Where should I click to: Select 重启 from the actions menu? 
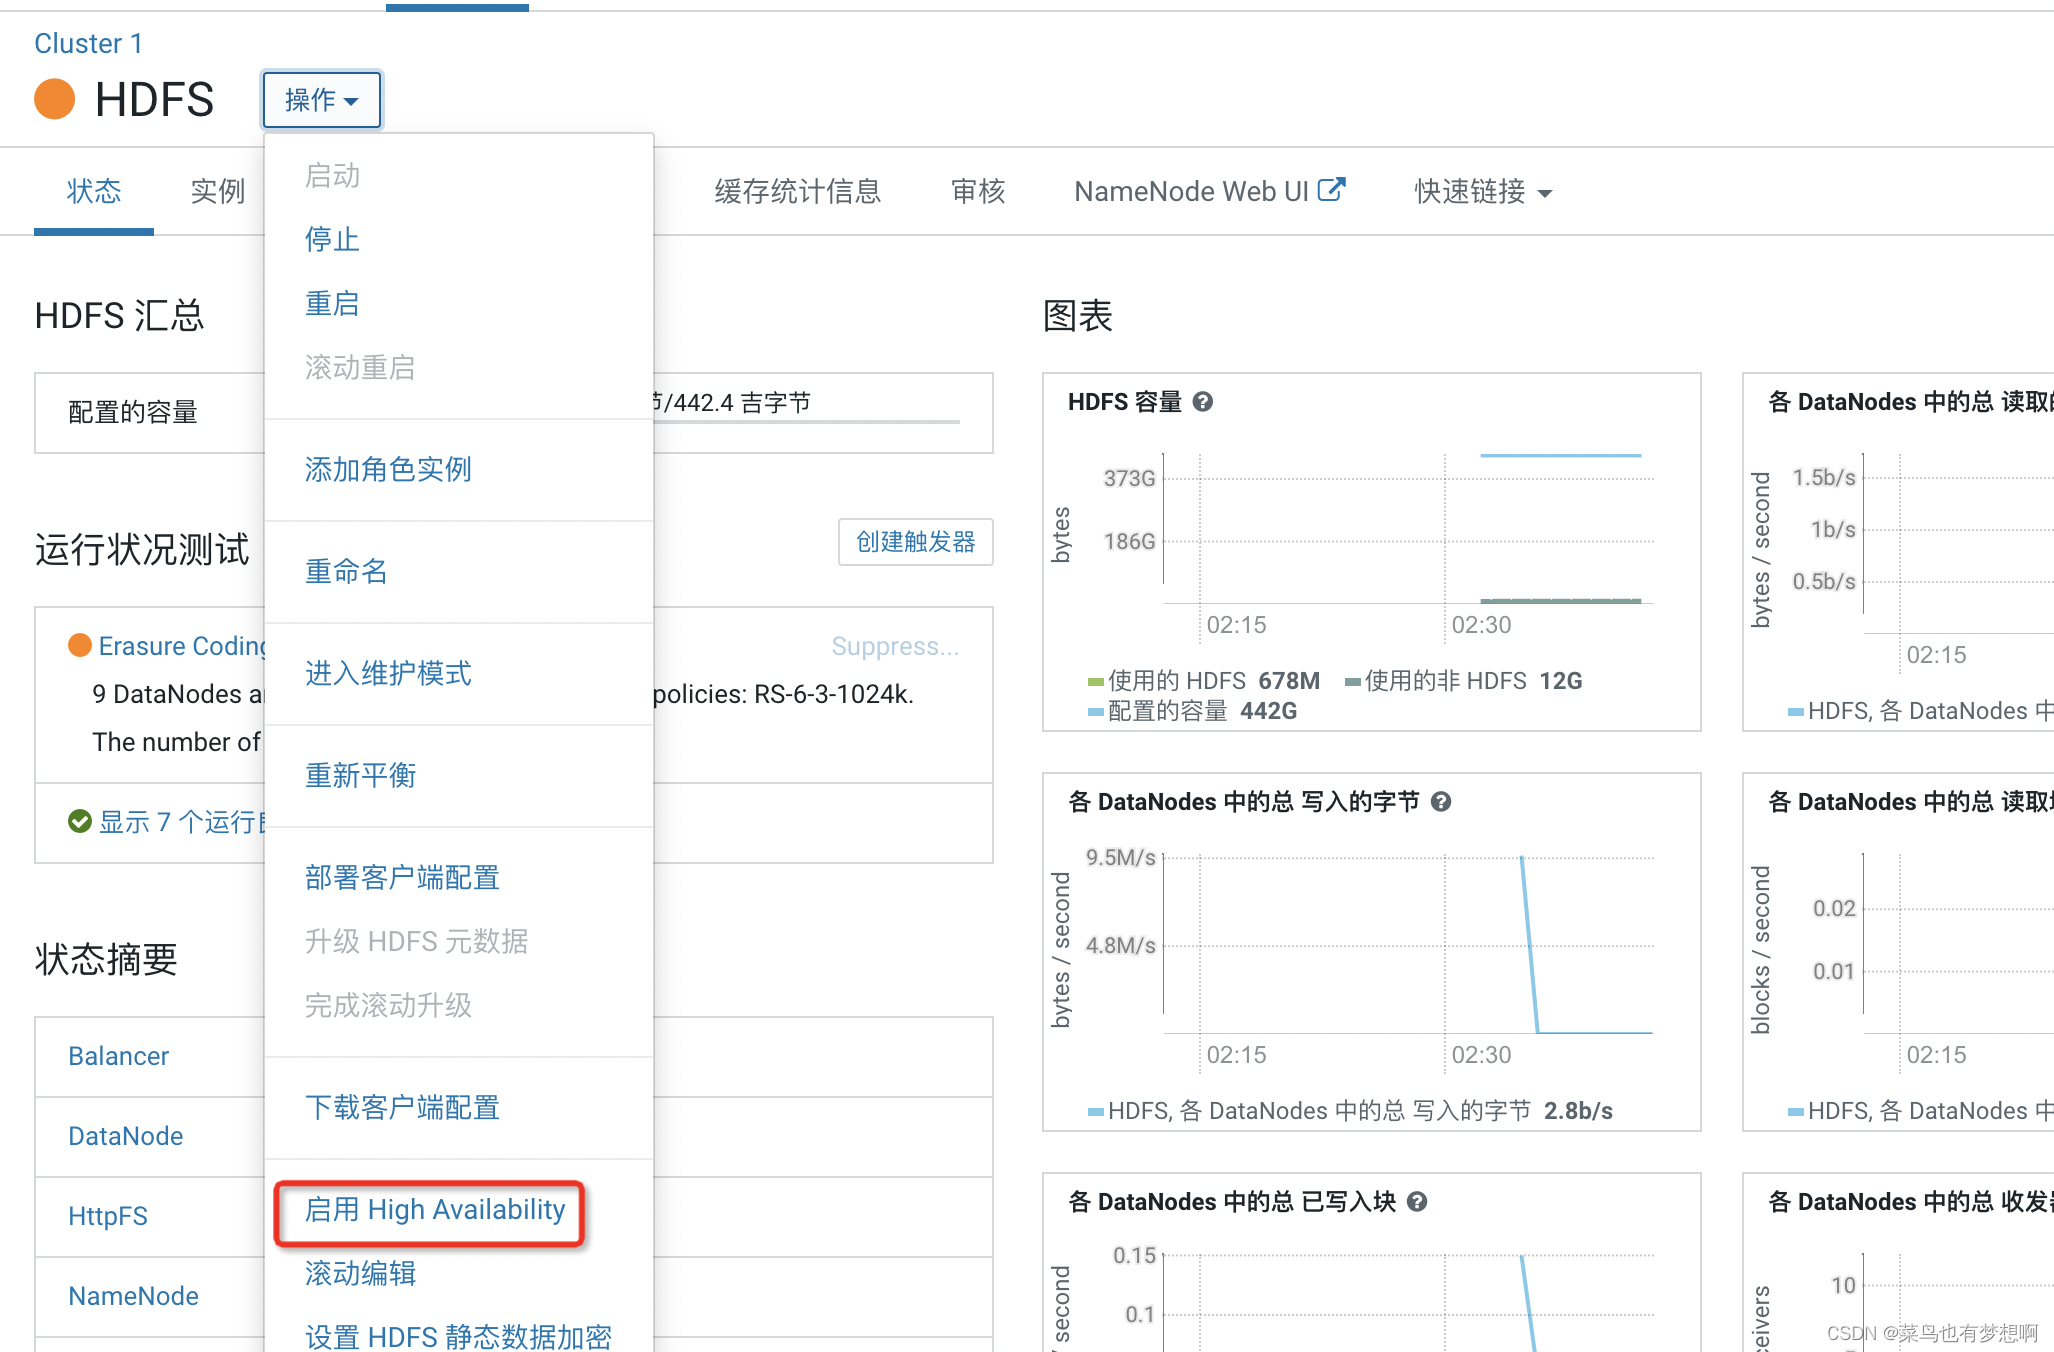332,303
